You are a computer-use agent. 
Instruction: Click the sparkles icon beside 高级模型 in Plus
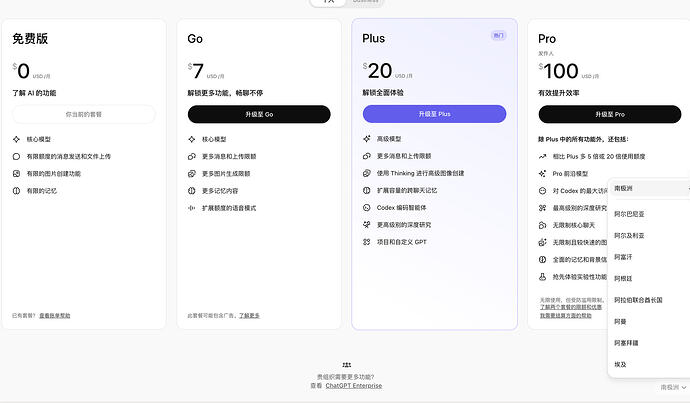[x=367, y=139]
